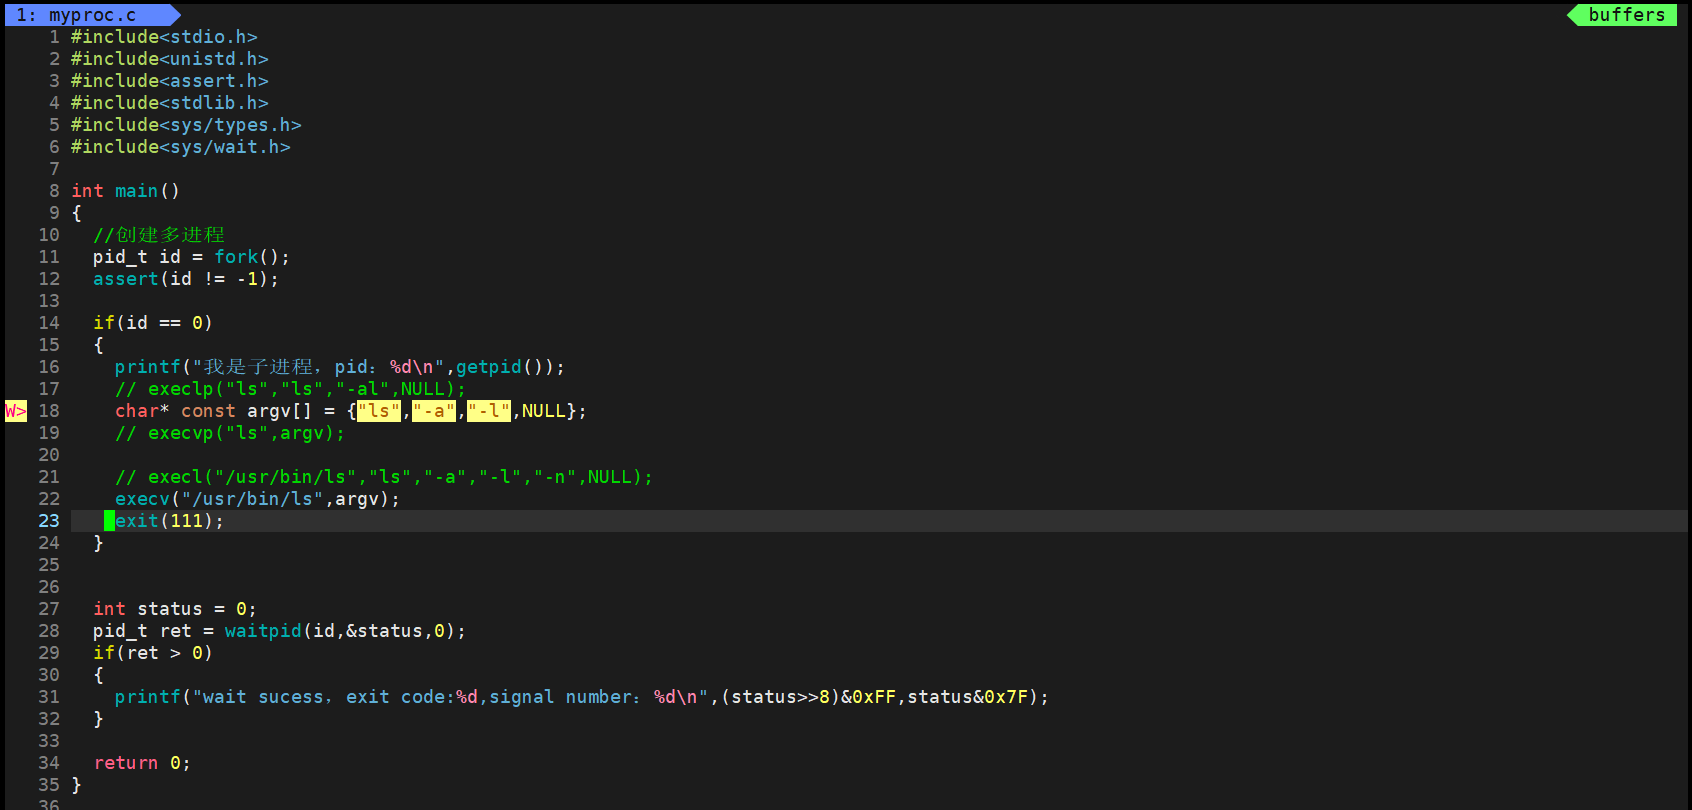Click #include<stdlib.h> on line 4
Viewport: 1692px width, 810px height.
pyautogui.click(x=170, y=103)
